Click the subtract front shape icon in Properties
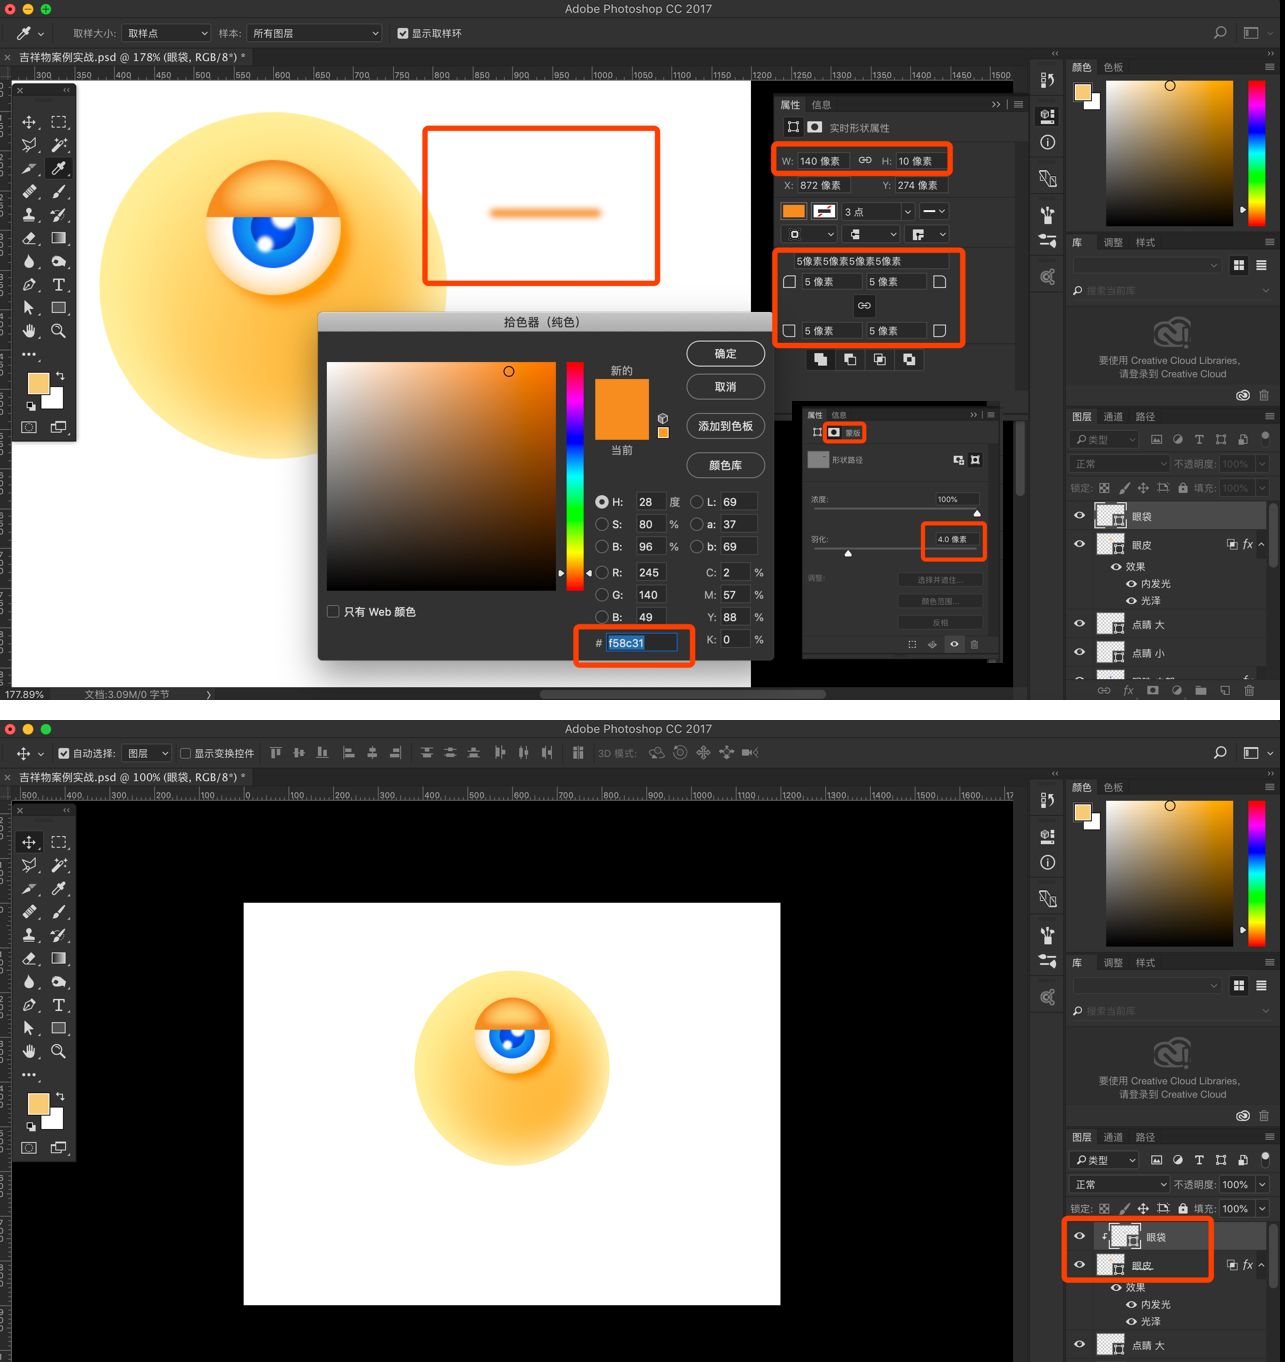The height and width of the screenshot is (1362, 1285). click(x=850, y=359)
